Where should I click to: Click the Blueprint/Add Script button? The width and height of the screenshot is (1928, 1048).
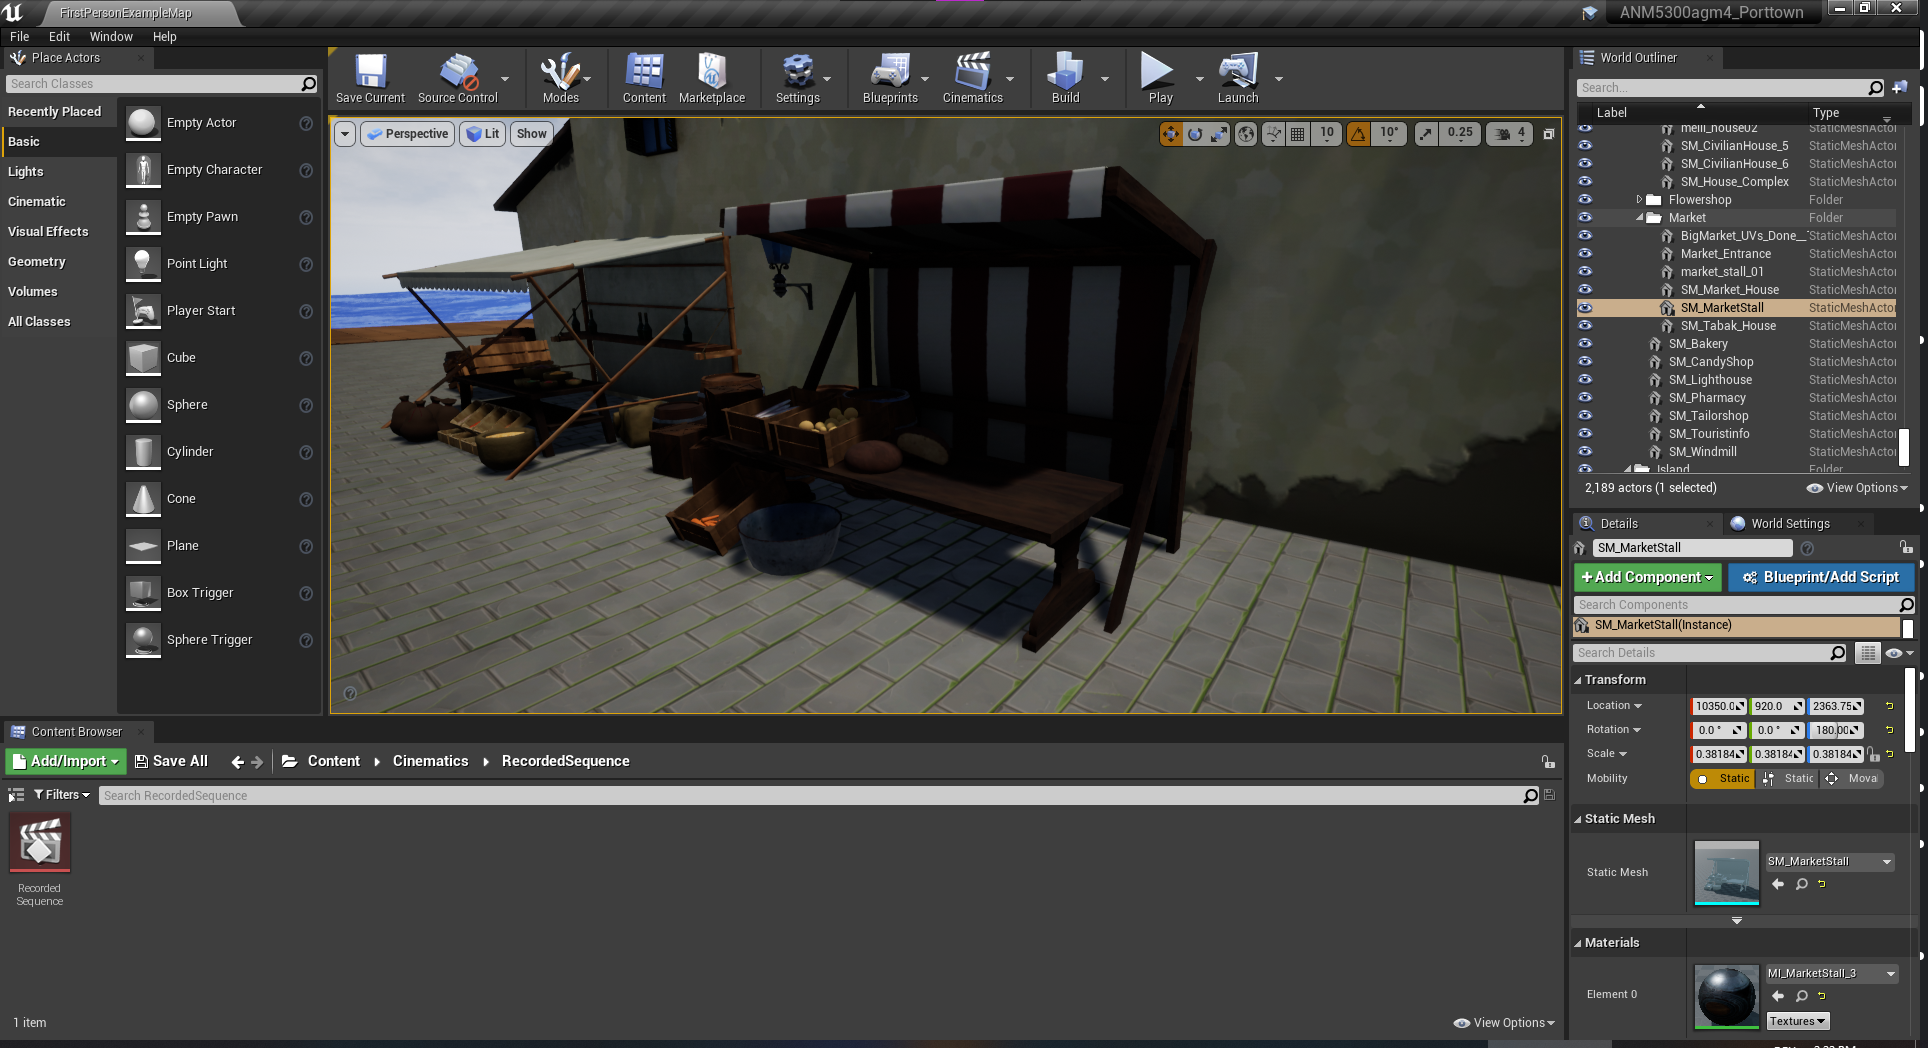click(x=1820, y=578)
